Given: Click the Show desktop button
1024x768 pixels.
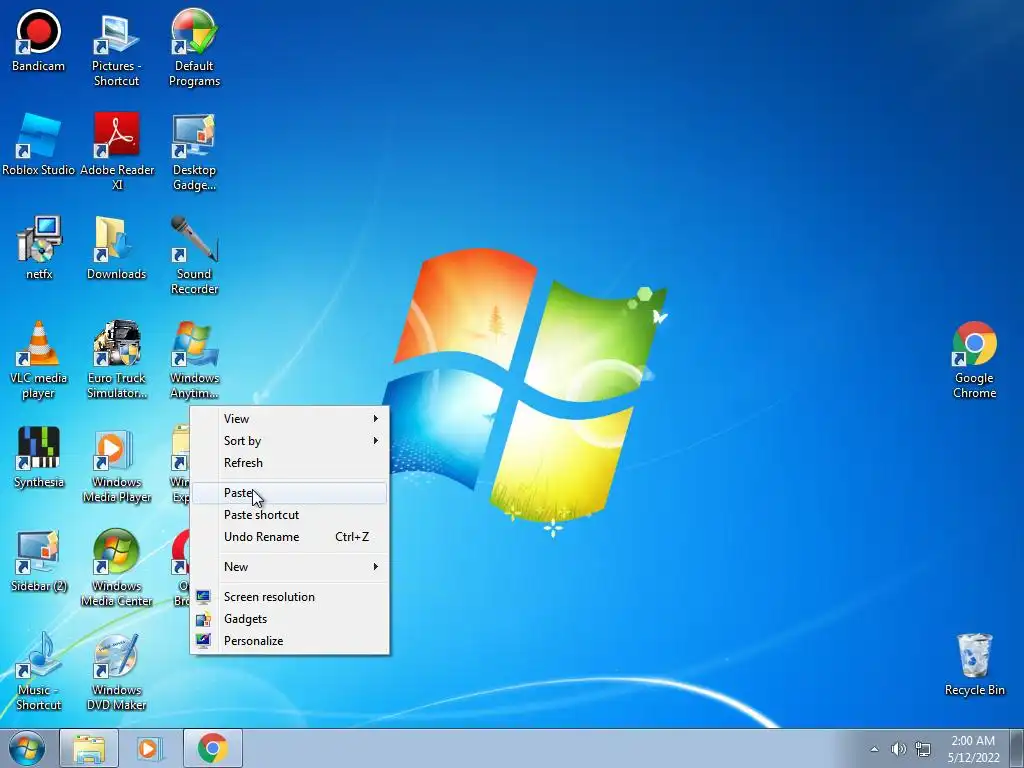Looking at the screenshot, I should 1017,748.
